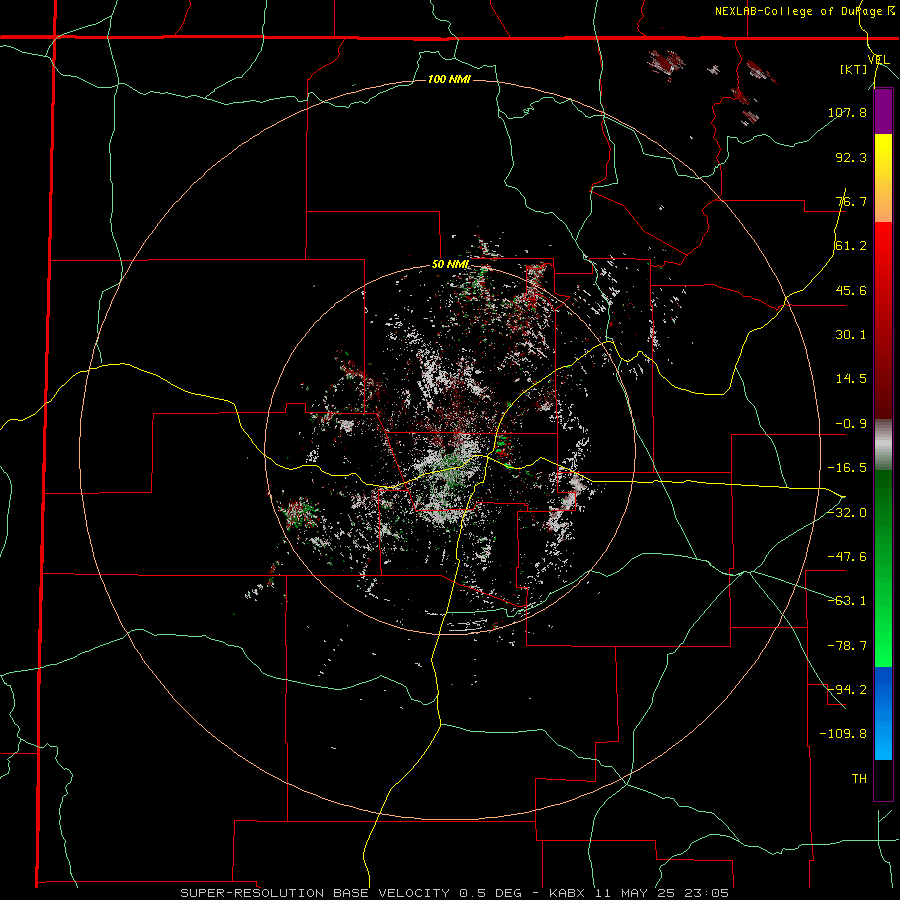Click the [KT] units label
The width and height of the screenshot is (900, 900).
point(854,69)
